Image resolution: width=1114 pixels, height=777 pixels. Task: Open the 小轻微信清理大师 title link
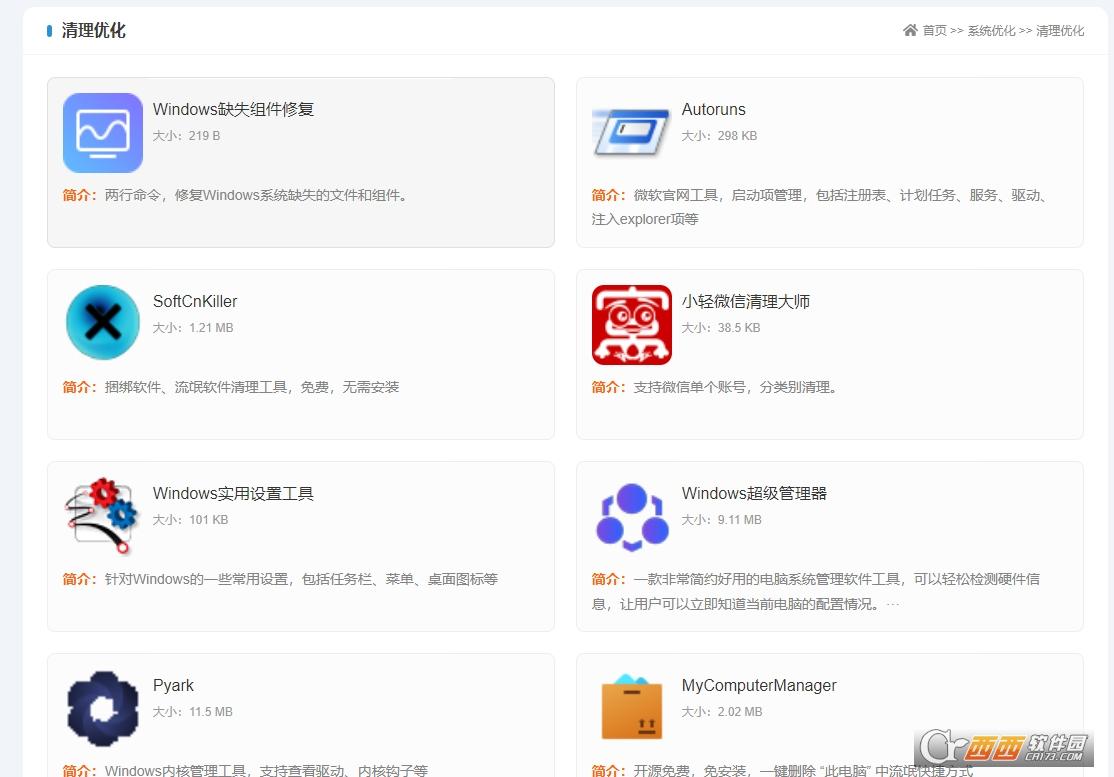click(x=745, y=301)
